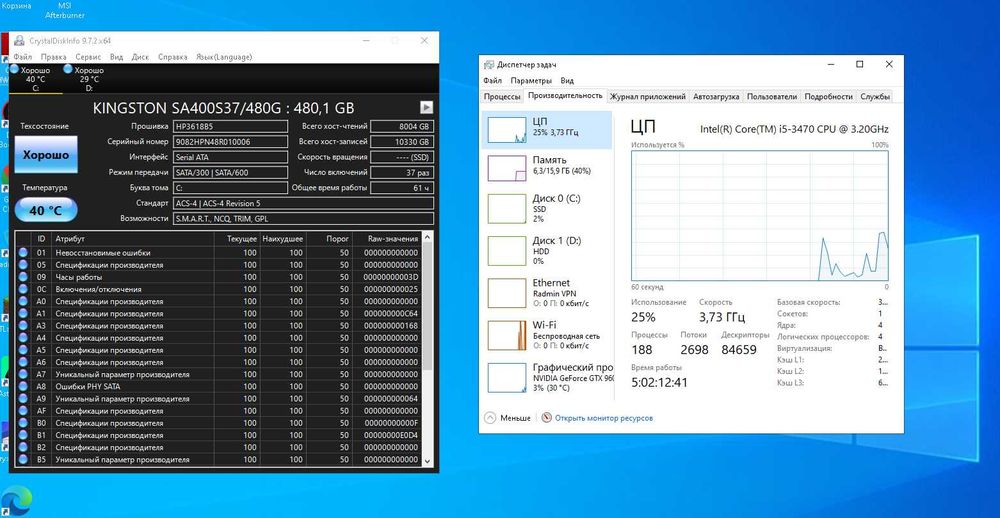Select the ЦП performance graph thumbnail

pyautogui.click(x=506, y=130)
